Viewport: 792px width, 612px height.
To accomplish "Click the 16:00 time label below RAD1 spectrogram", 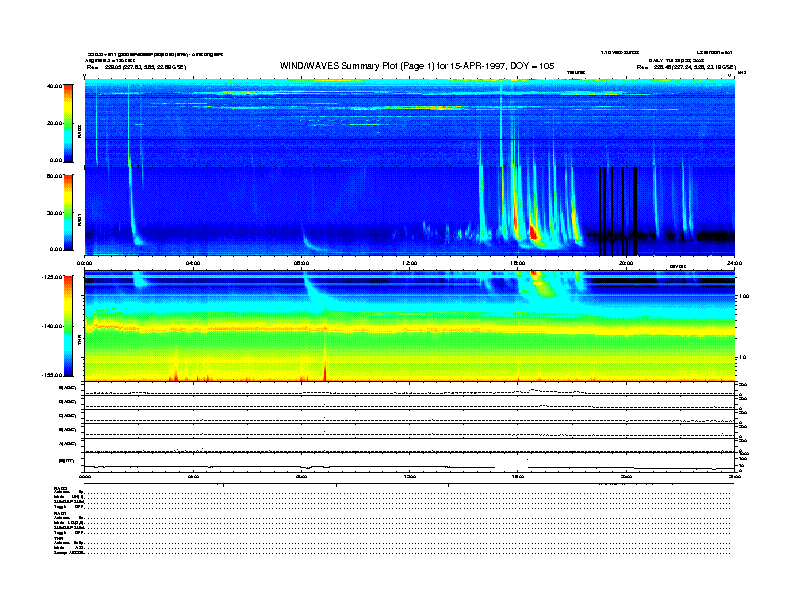I will coord(518,263).
